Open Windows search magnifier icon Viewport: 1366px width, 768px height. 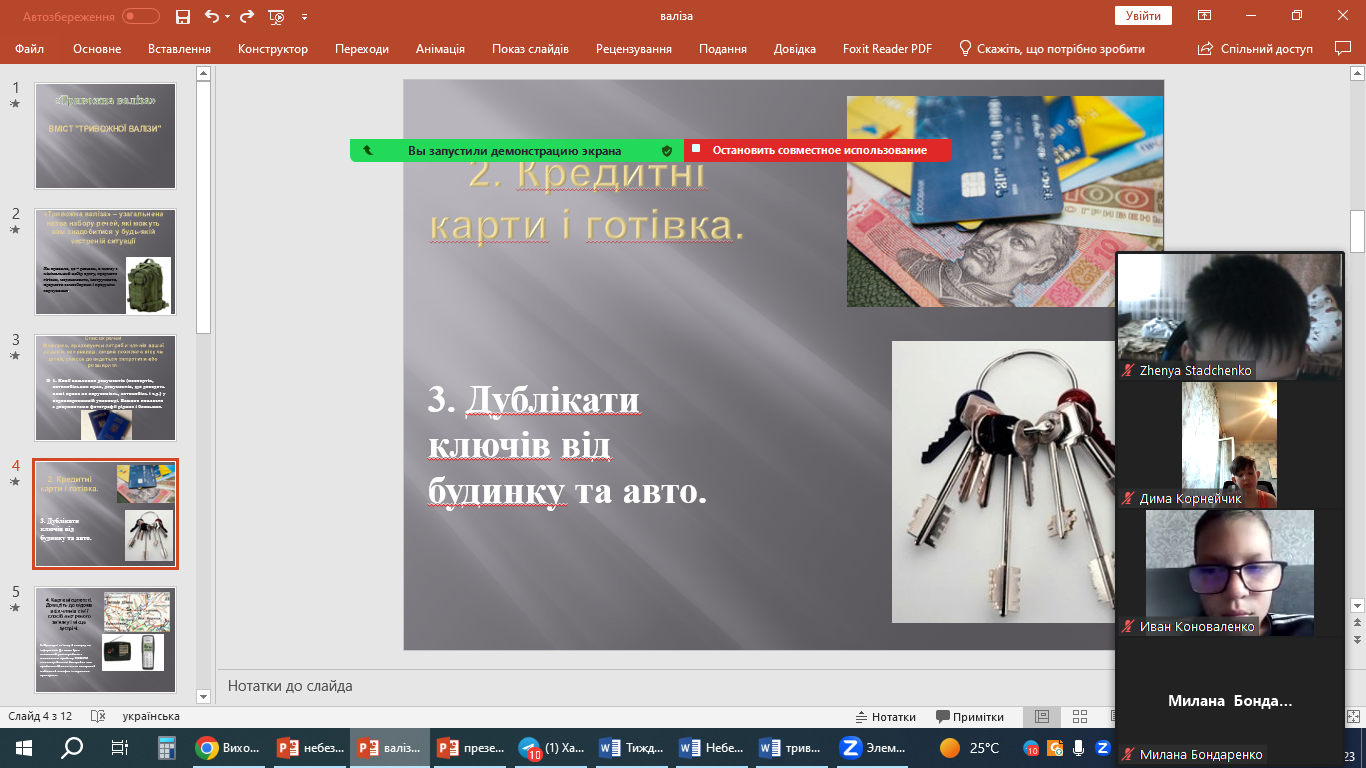72,748
